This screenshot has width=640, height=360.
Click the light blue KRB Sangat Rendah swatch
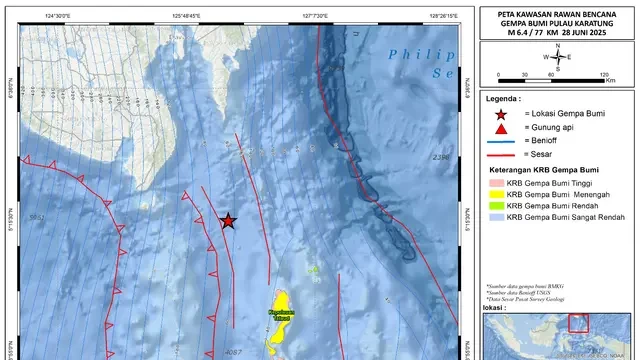click(497, 217)
